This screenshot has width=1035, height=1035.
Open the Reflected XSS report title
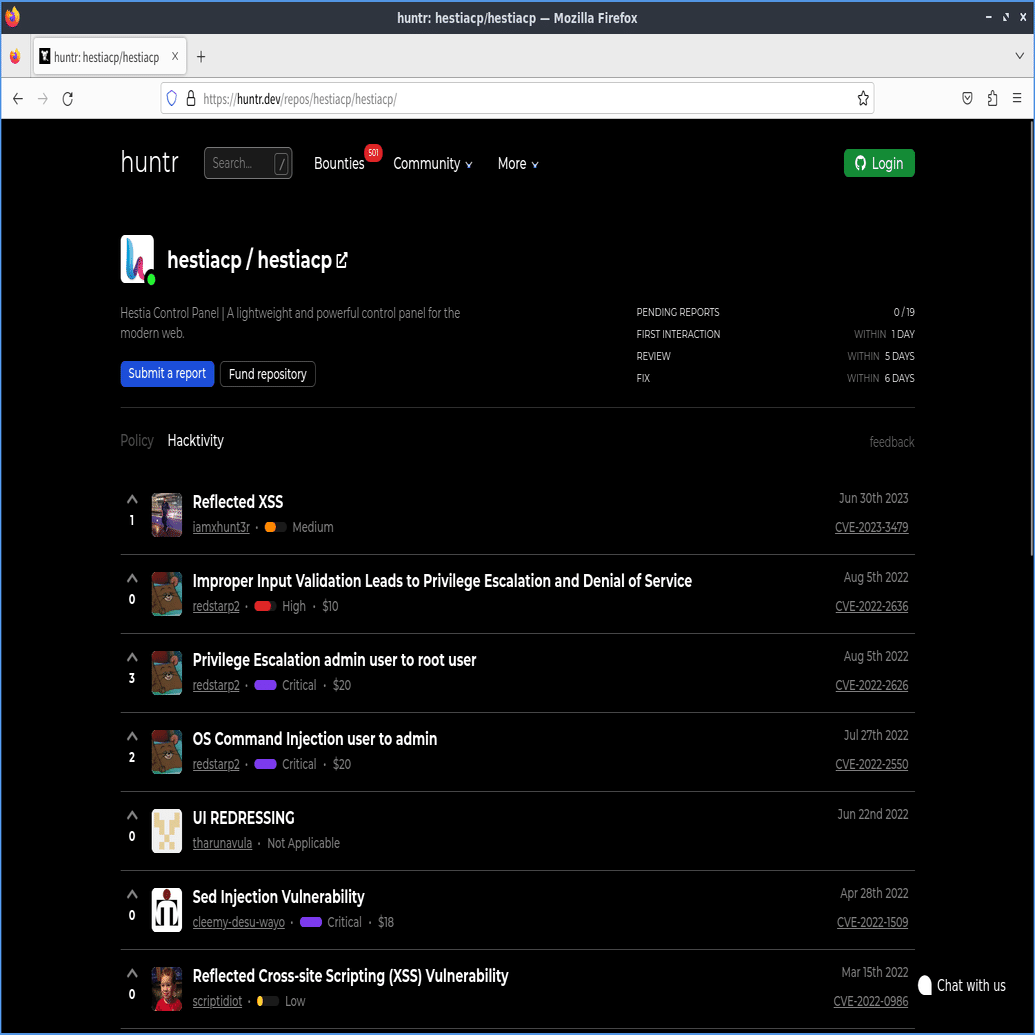(238, 502)
